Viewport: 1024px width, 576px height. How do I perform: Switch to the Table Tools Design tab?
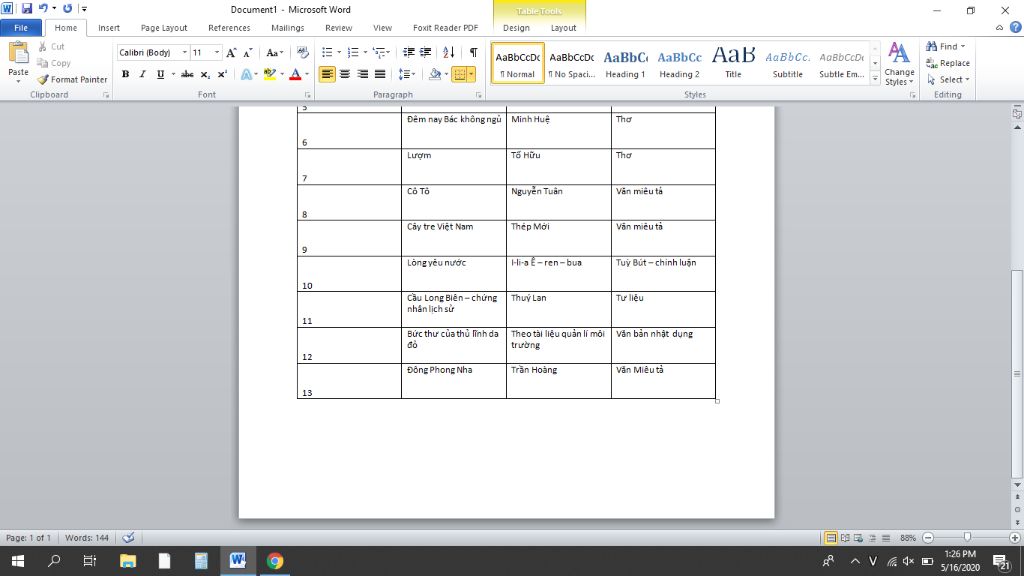[x=516, y=27]
